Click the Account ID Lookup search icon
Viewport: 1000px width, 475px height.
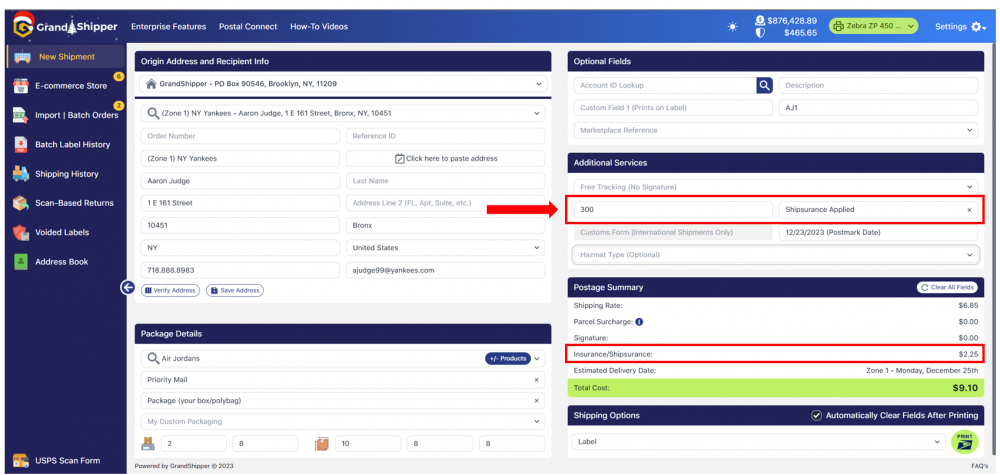point(764,85)
